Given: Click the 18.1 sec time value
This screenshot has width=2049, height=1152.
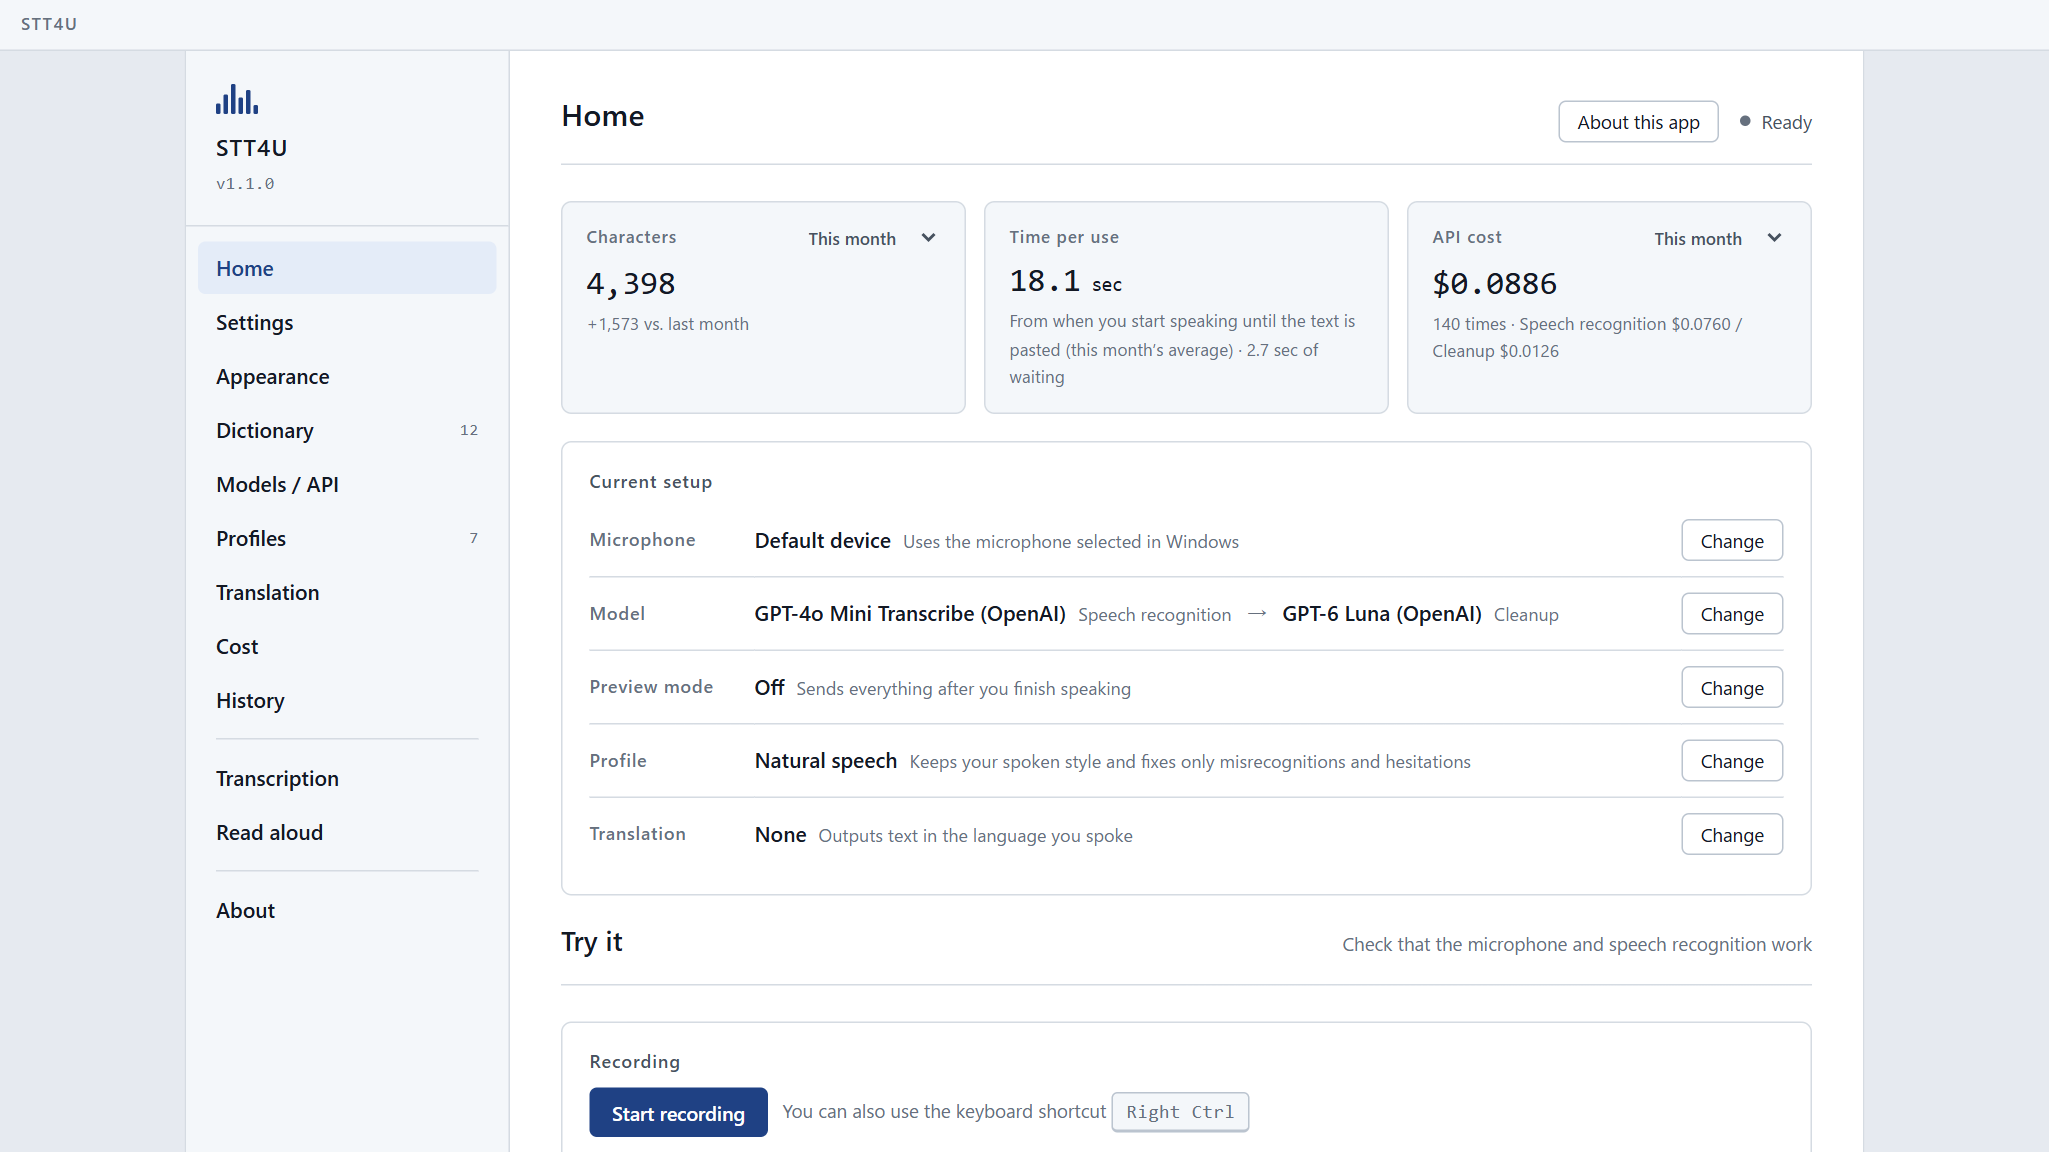Looking at the screenshot, I should coord(1066,282).
